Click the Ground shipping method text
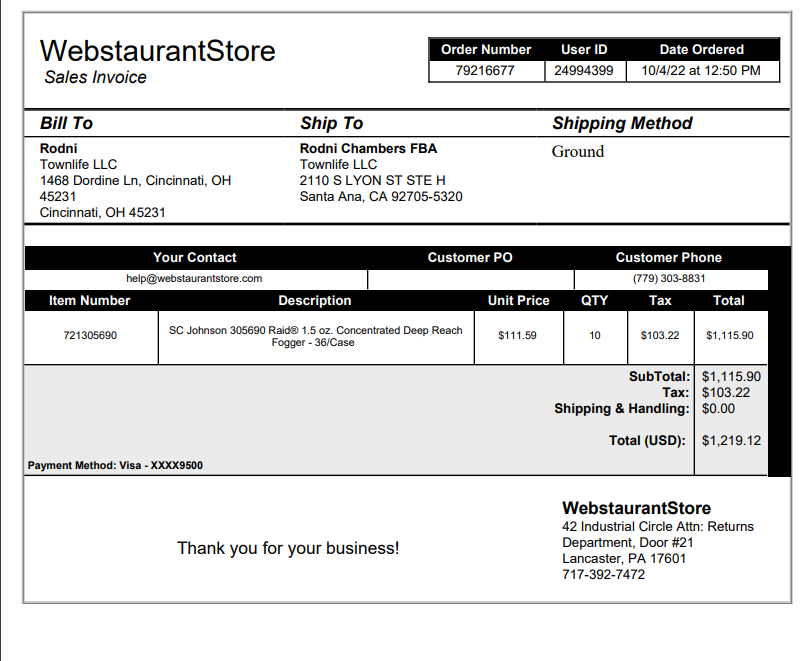 [x=578, y=152]
